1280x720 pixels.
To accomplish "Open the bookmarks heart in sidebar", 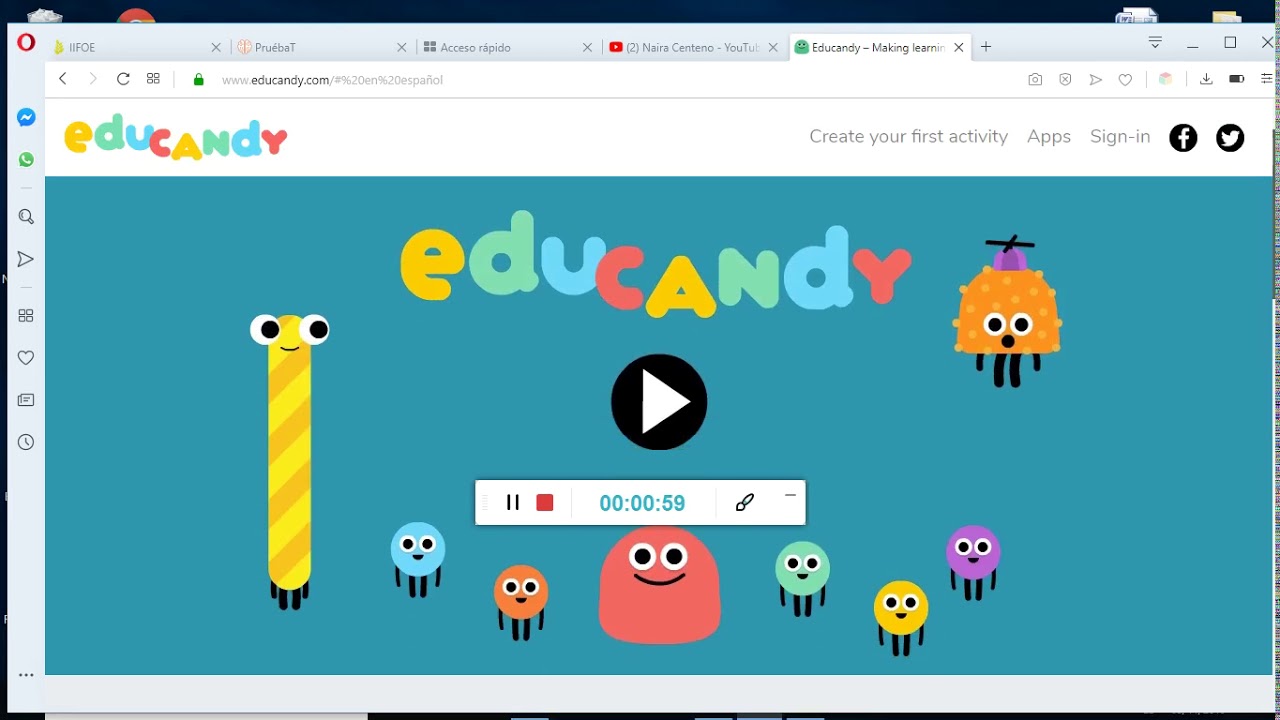I will click(26, 357).
